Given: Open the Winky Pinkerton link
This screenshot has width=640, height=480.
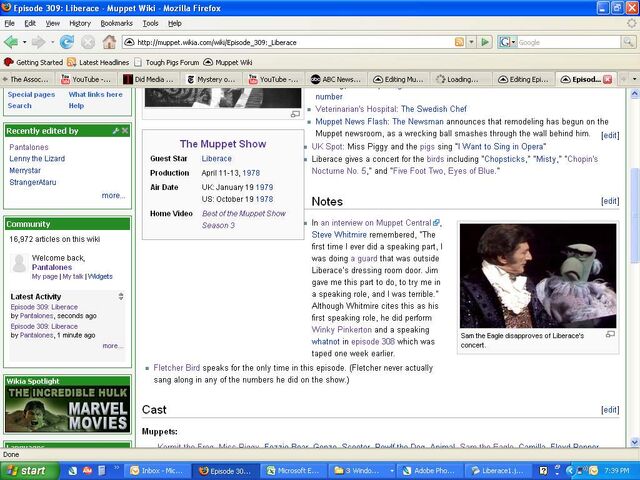Looking at the screenshot, I should tap(342, 330).
